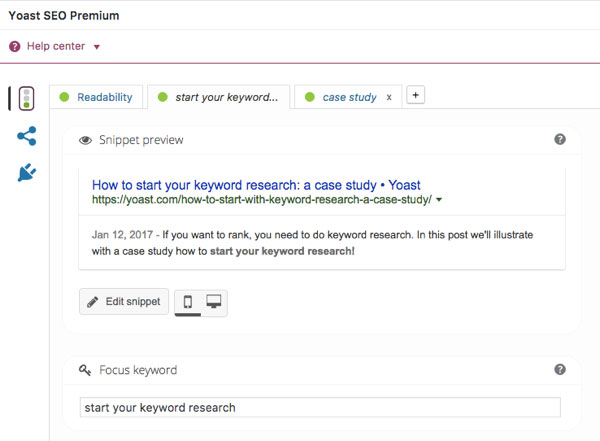Click the Snippet preview help question mark

pos(560,139)
